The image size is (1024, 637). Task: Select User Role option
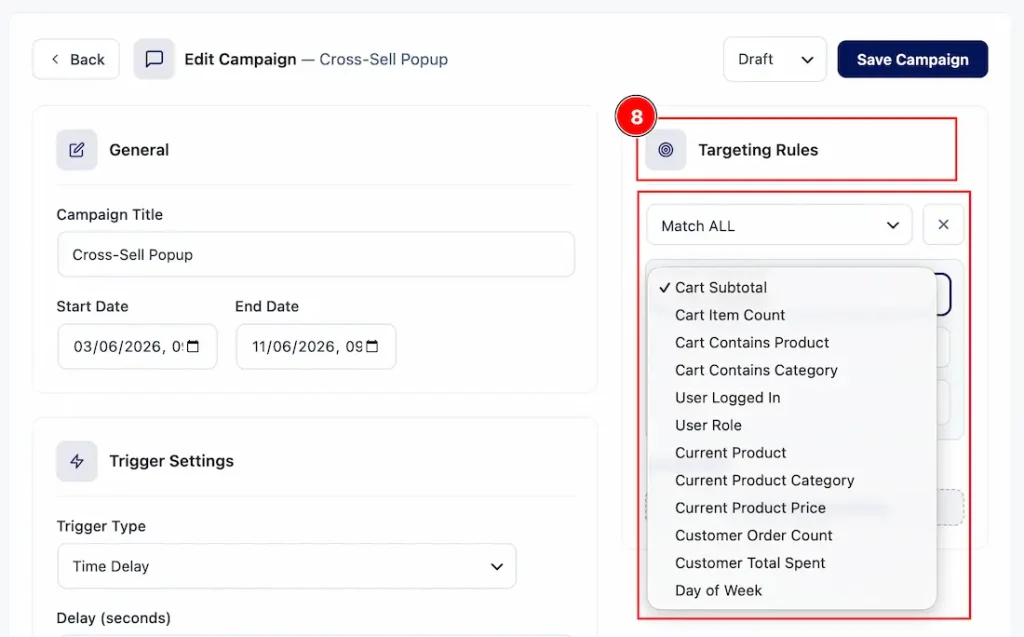(792, 425)
